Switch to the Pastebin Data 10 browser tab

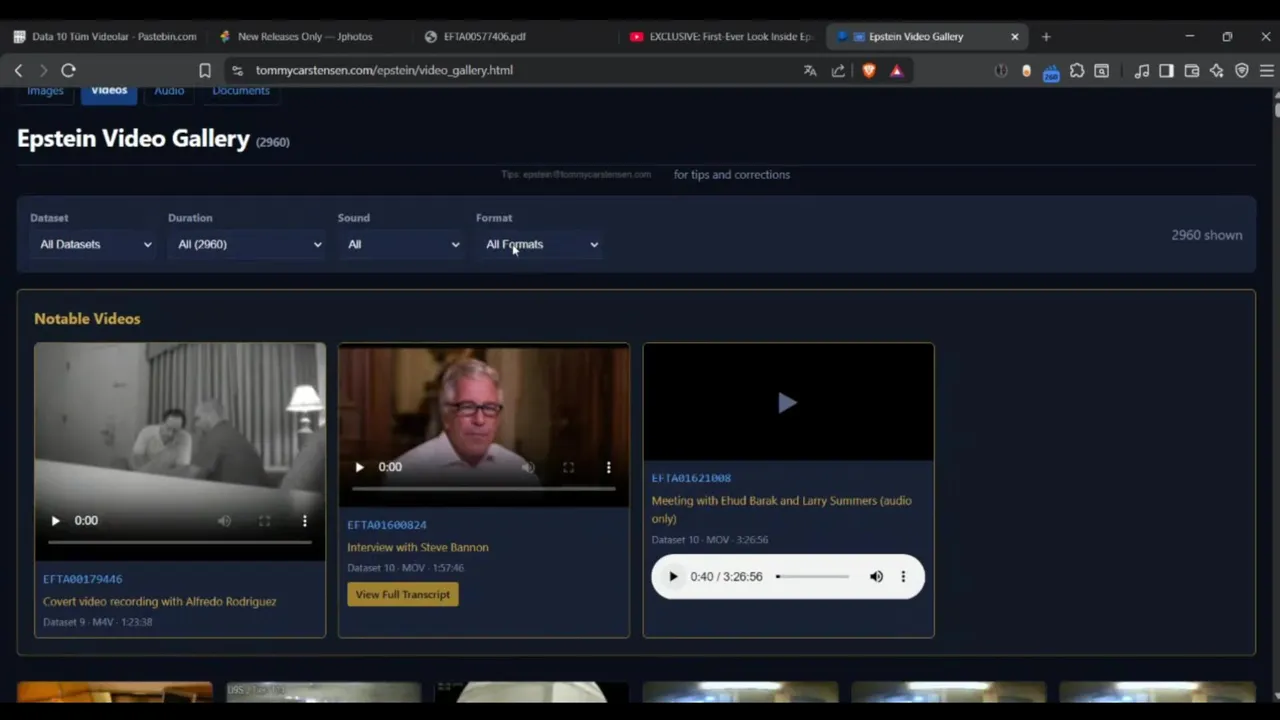click(105, 36)
